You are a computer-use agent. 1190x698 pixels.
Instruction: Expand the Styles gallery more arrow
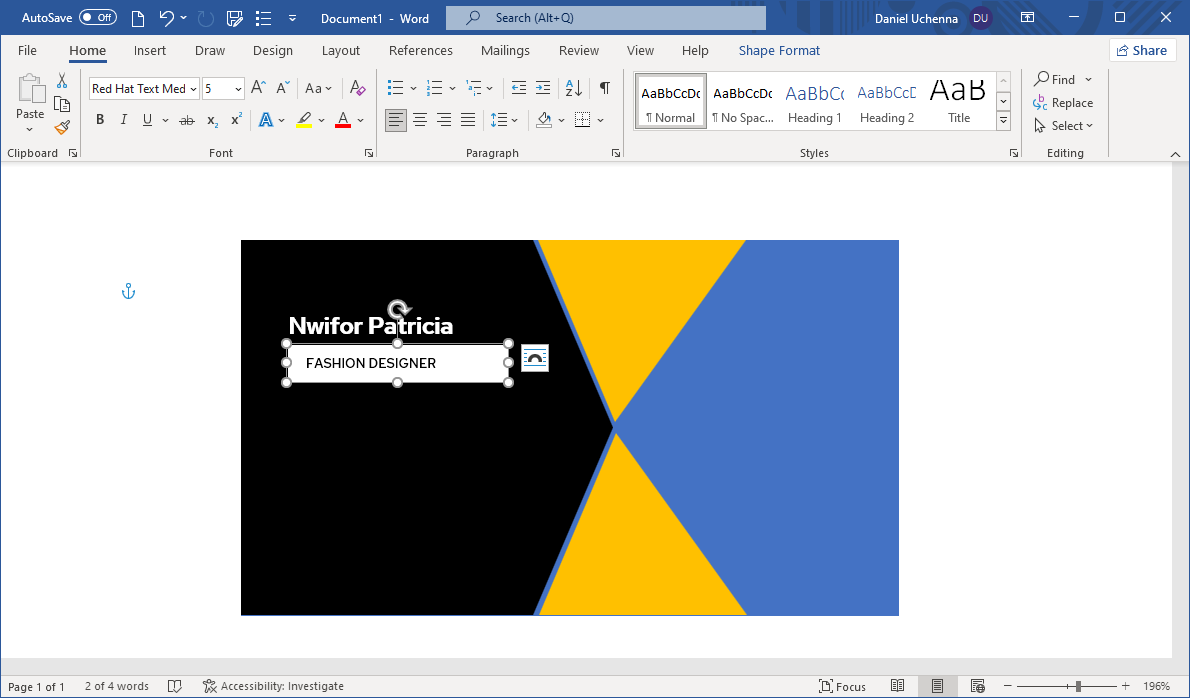click(x=1003, y=122)
